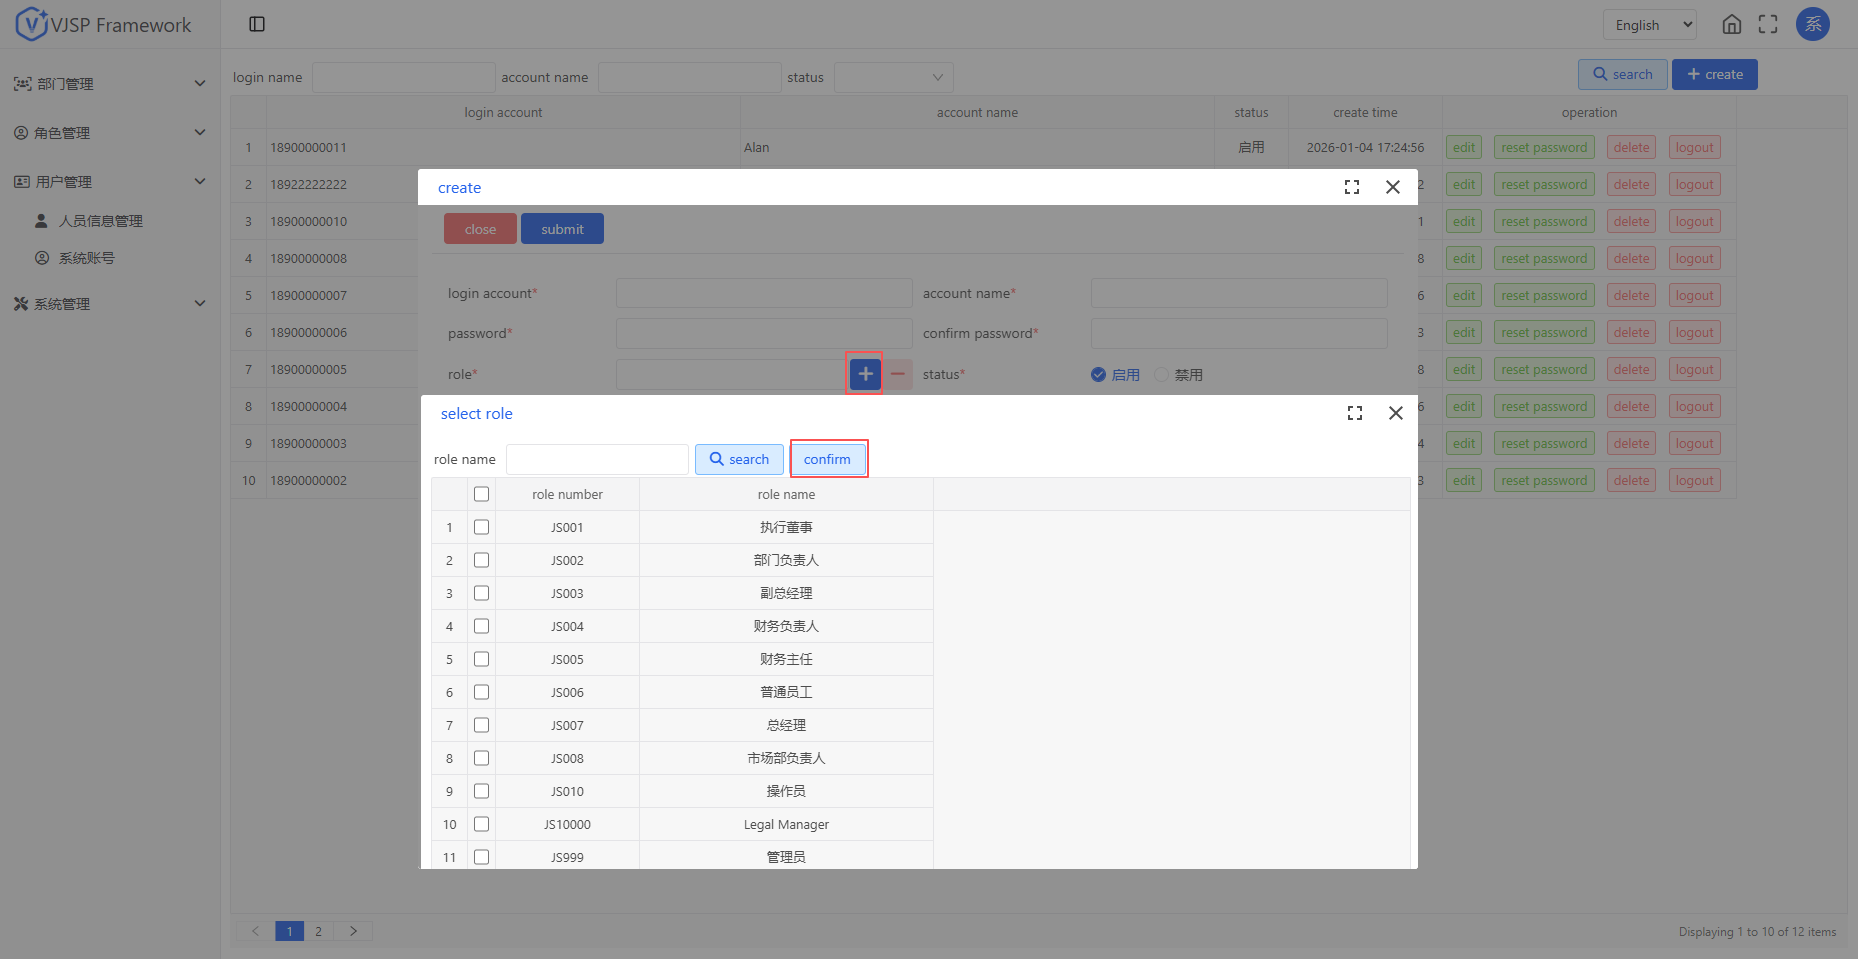Maximize the create dialog

1352,187
